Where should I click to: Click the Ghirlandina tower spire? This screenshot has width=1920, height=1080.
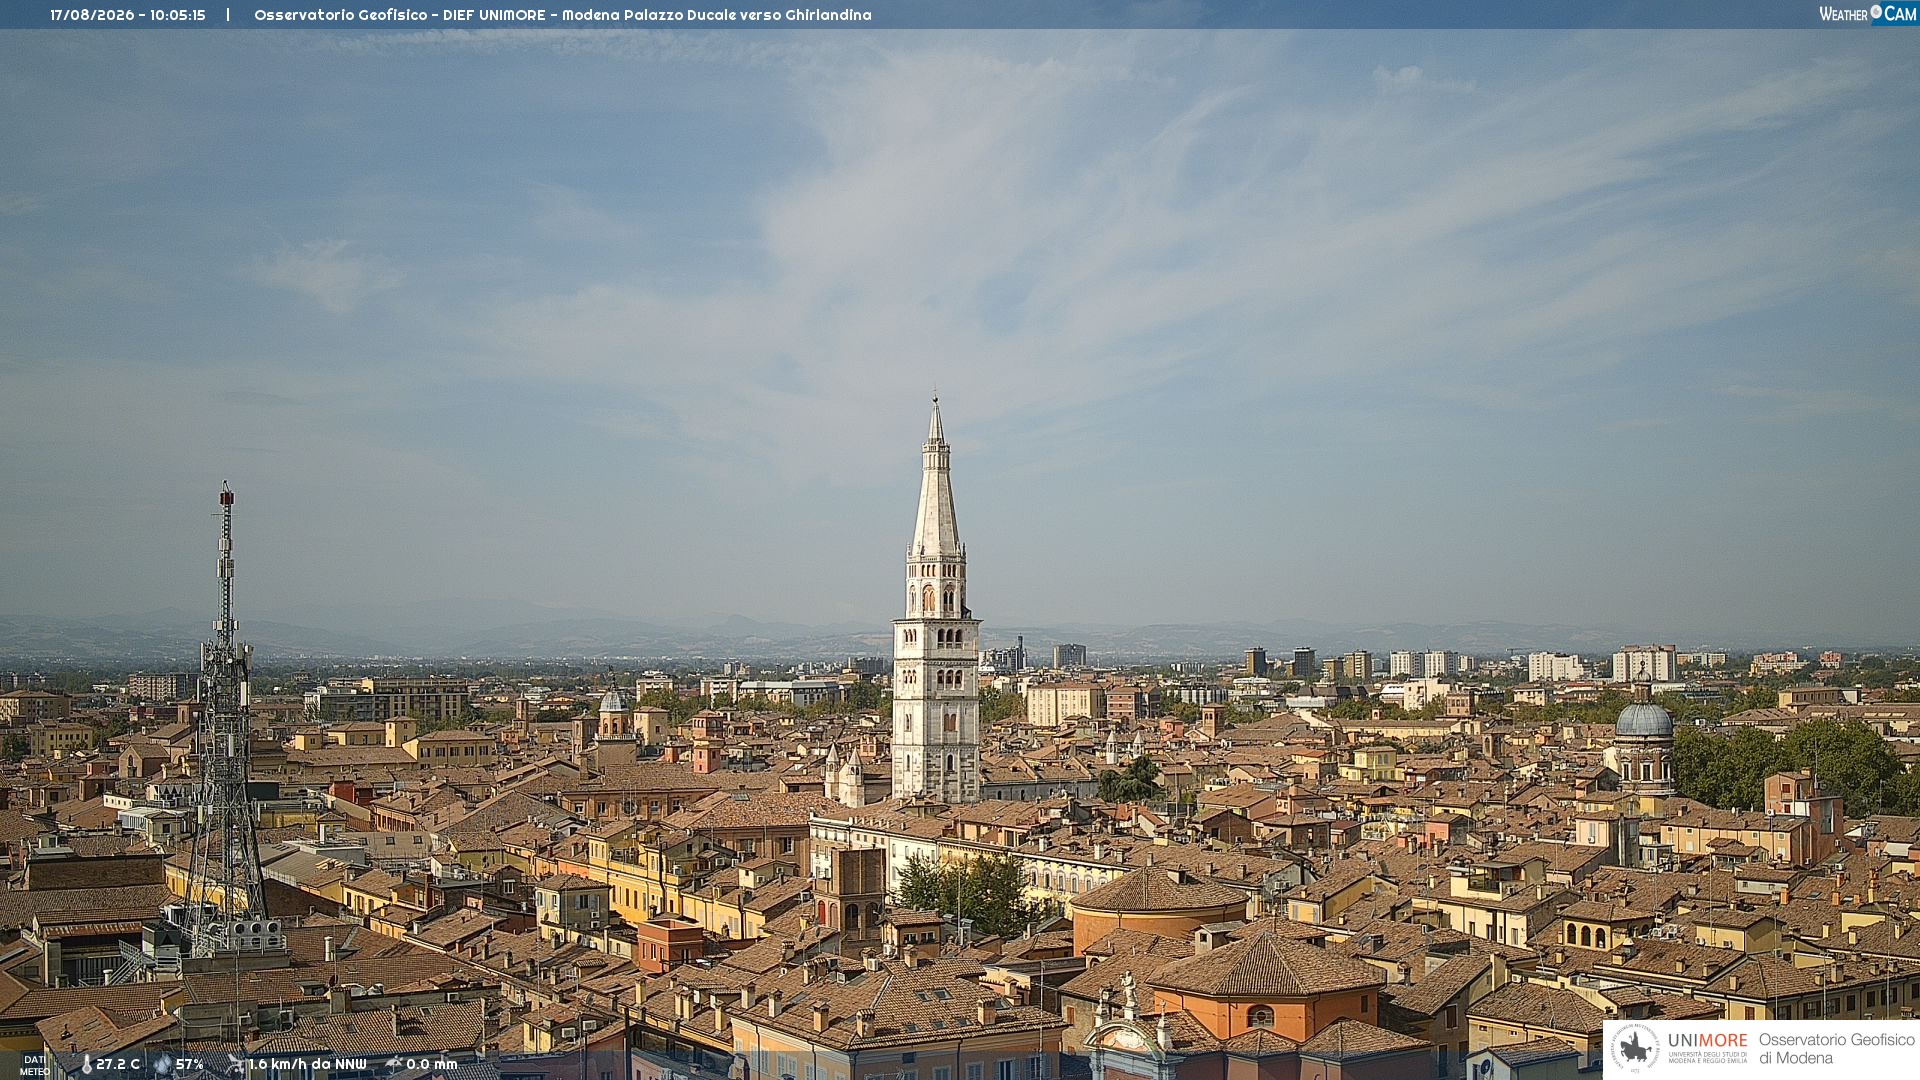click(936, 480)
